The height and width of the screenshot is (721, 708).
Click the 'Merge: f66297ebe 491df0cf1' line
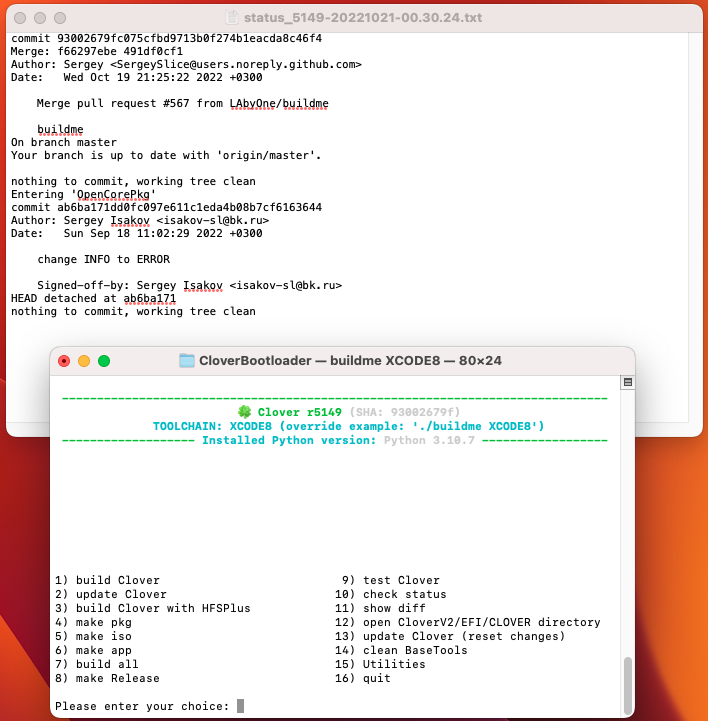coord(97,51)
